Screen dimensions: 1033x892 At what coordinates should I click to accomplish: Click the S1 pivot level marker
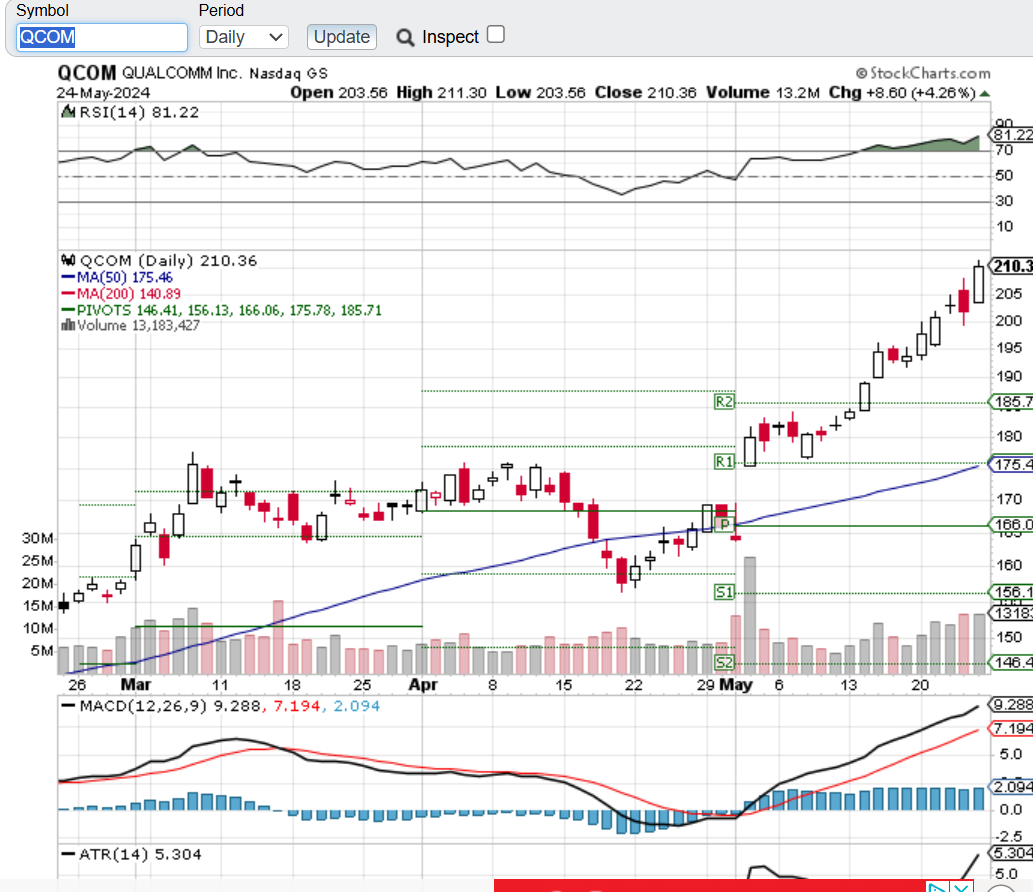pyautogui.click(x=724, y=592)
